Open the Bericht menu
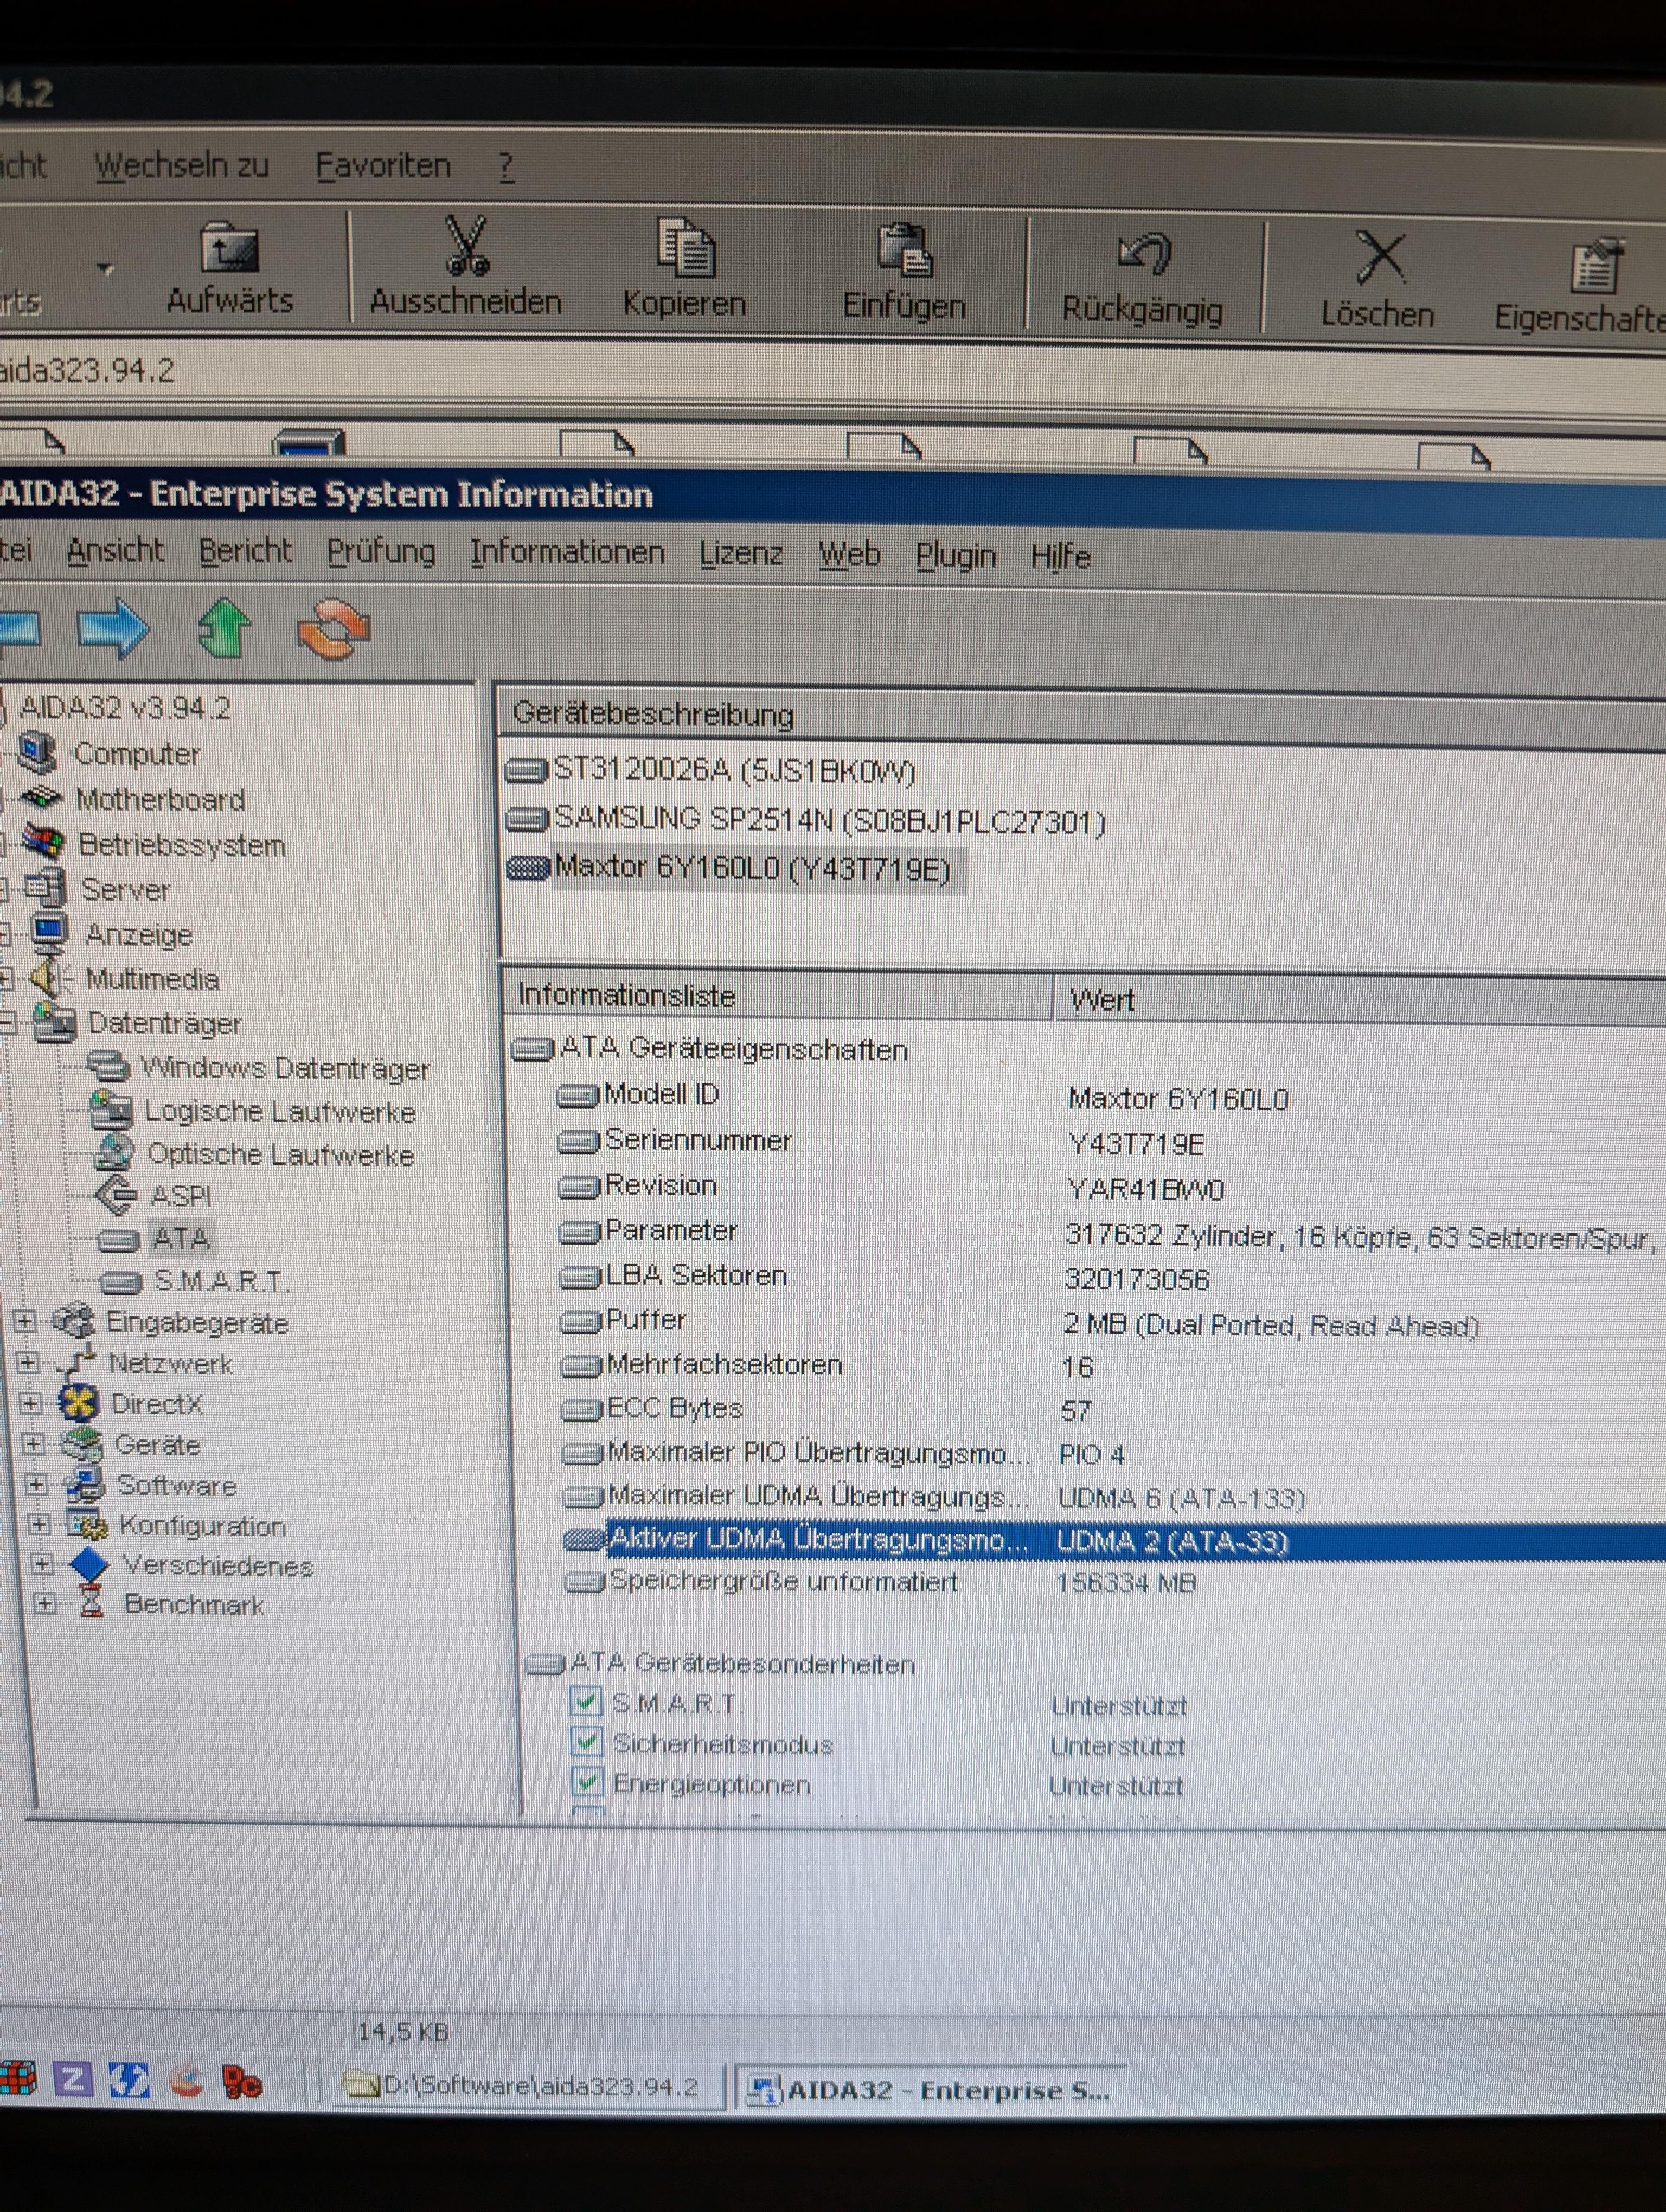 tap(245, 551)
